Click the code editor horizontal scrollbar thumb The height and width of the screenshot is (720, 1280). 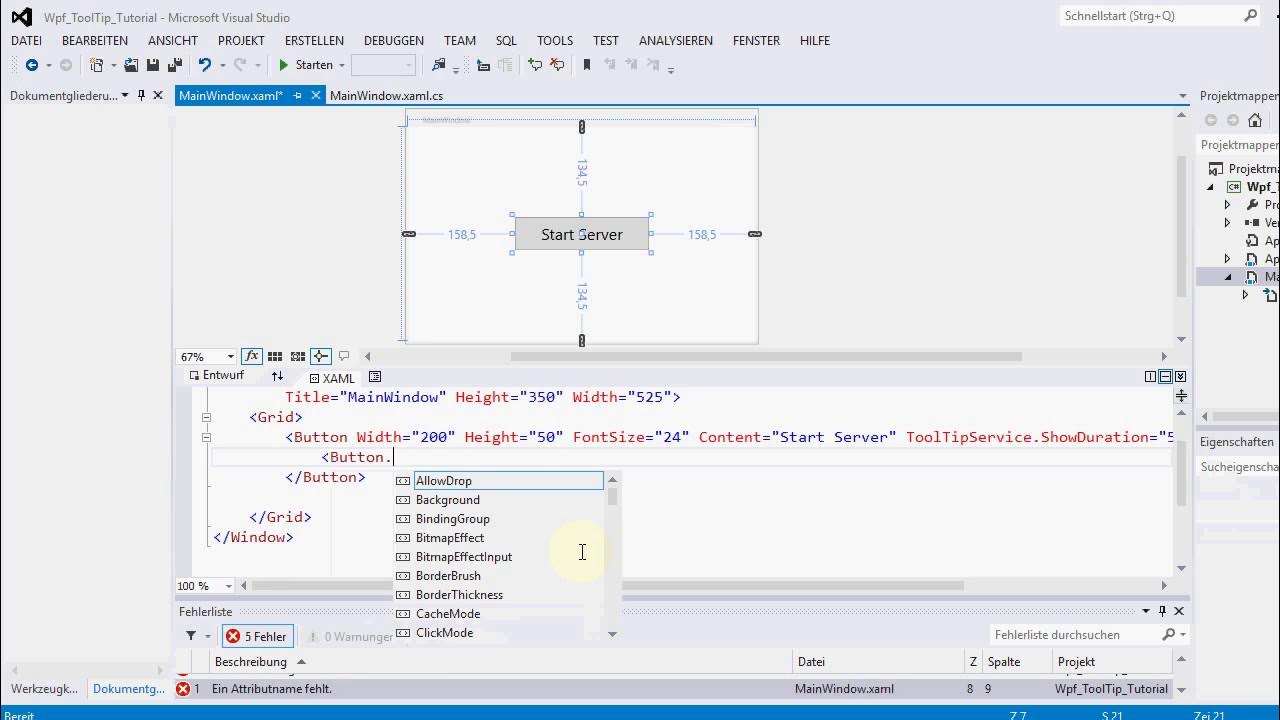(607, 586)
